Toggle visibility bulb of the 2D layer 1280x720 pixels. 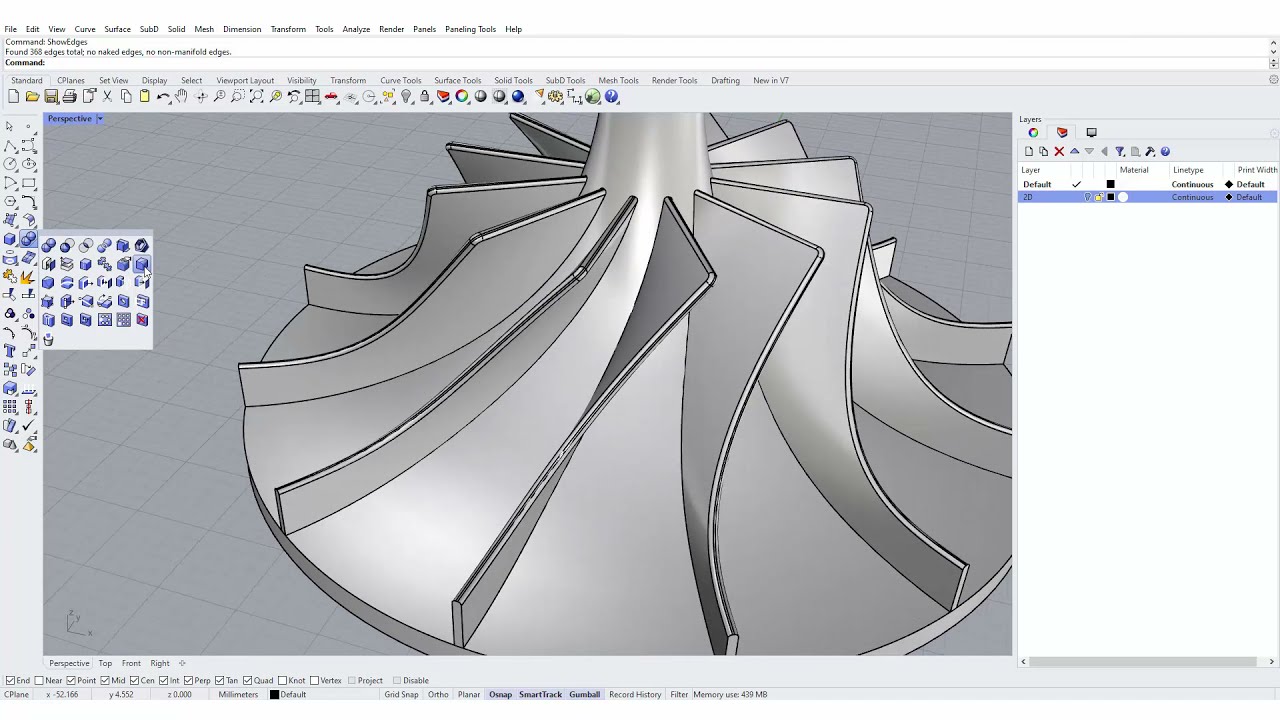pos(1088,197)
